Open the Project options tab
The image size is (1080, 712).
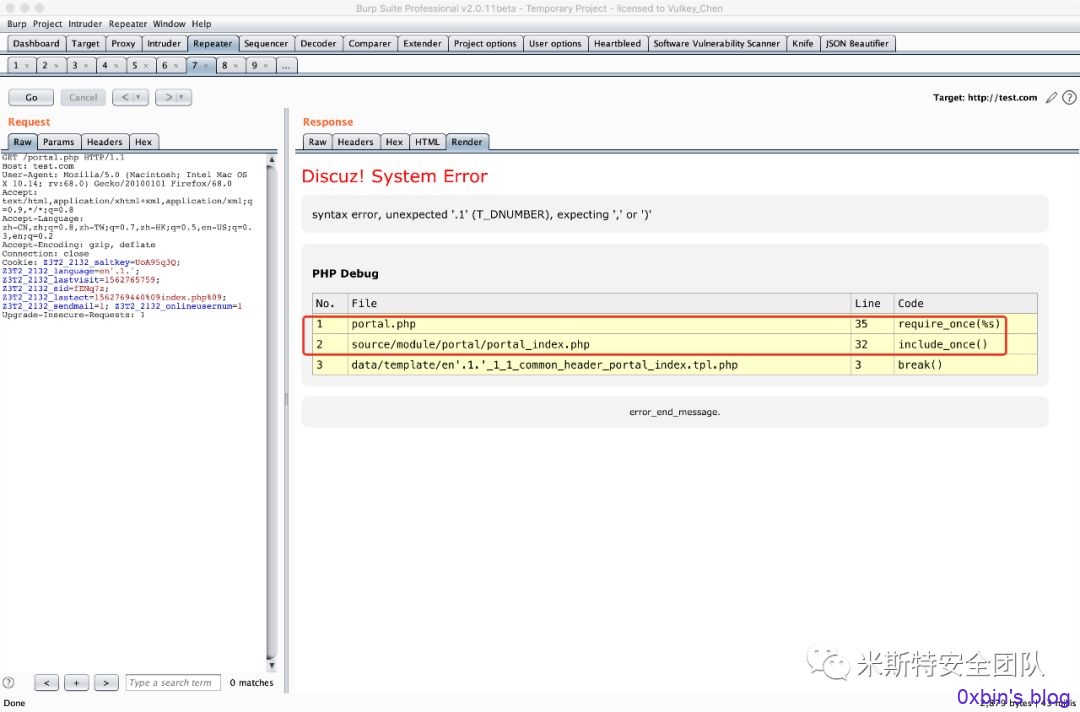(x=486, y=43)
